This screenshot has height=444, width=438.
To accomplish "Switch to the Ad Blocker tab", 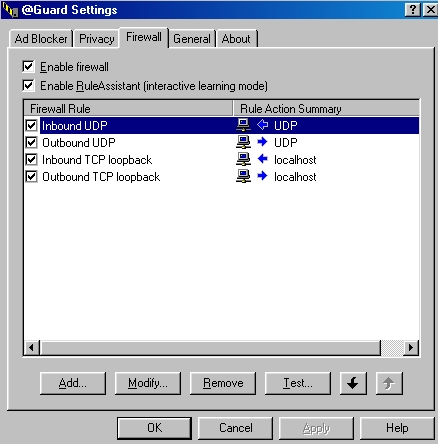I will 41,39.
